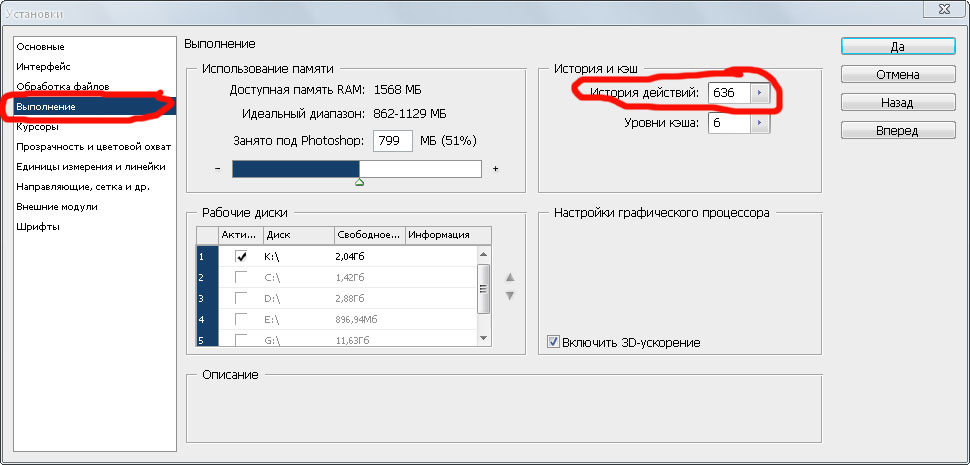Viewport: 970px width, 465px height.
Task: Click the move-down arrow beside scratch disks list
Action: coord(509,296)
